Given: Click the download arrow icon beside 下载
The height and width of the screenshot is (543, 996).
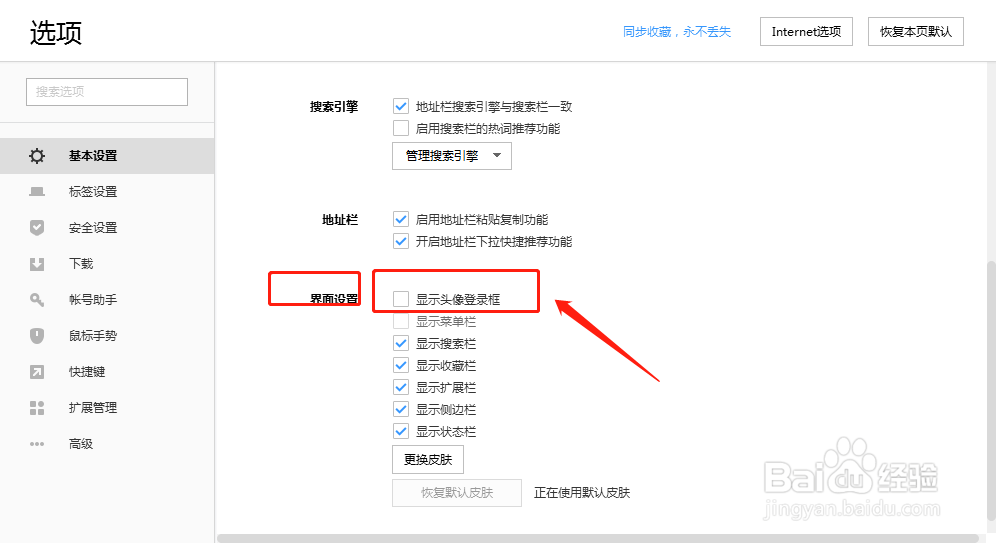Looking at the screenshot, I should point(37,264).
